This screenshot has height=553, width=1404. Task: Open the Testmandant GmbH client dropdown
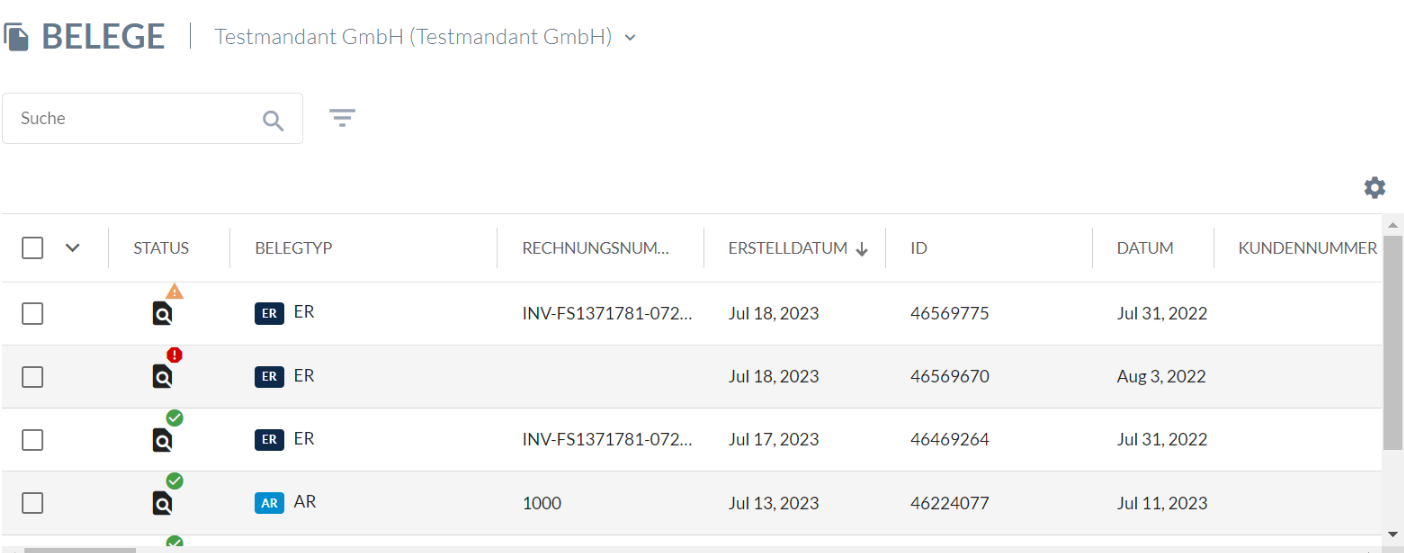(x=425, y=37)
